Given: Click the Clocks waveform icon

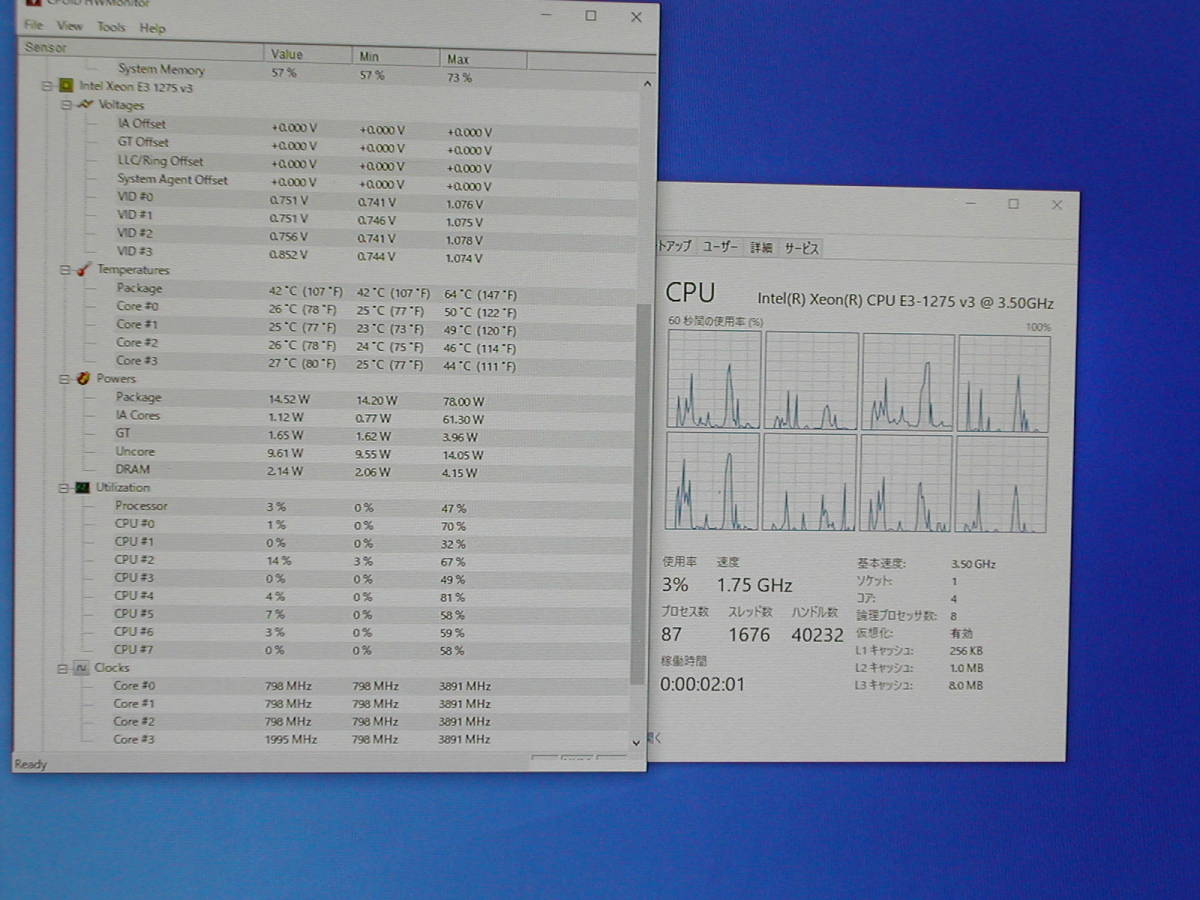Looking at the screenshot, I should (81, 668).
